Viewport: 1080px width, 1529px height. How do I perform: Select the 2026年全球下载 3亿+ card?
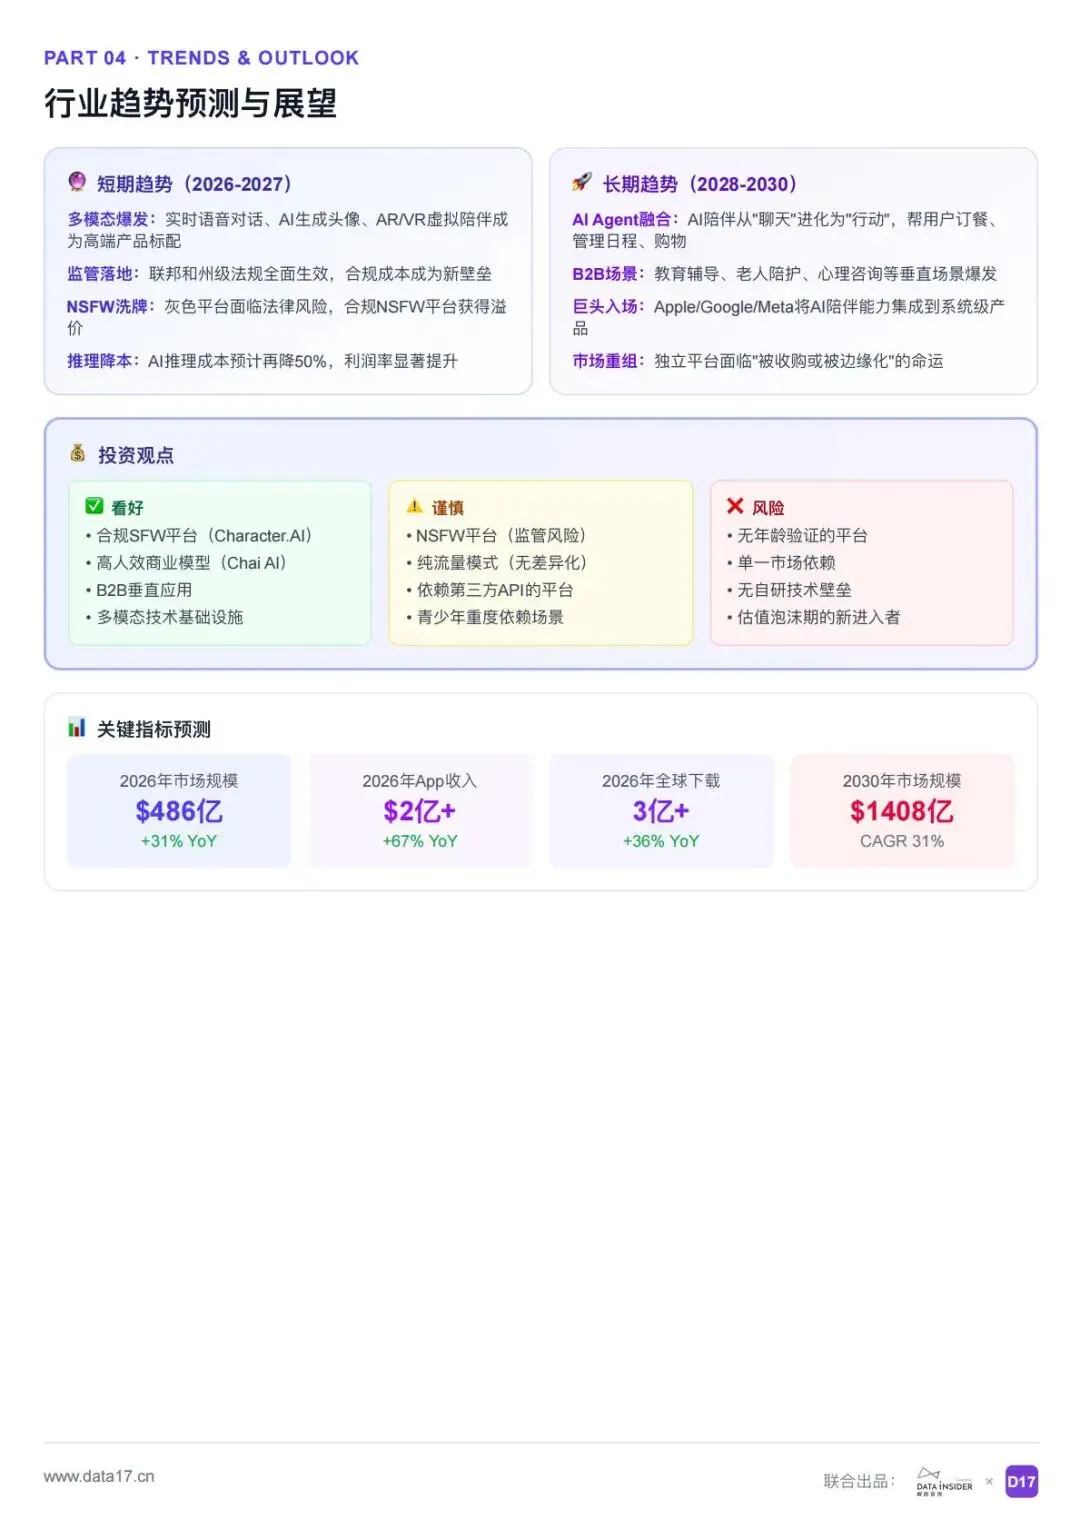661,811
